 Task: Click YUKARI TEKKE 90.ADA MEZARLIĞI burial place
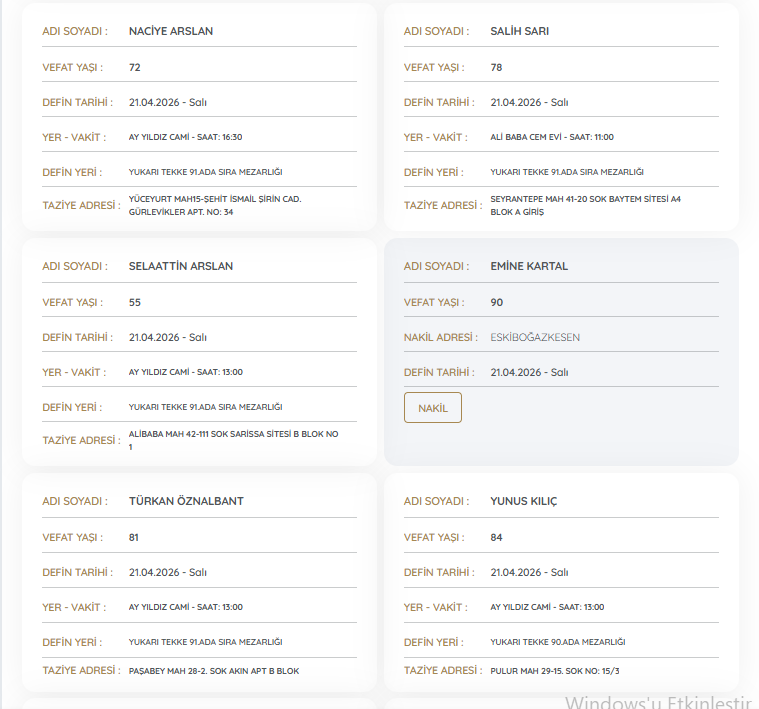557,642
